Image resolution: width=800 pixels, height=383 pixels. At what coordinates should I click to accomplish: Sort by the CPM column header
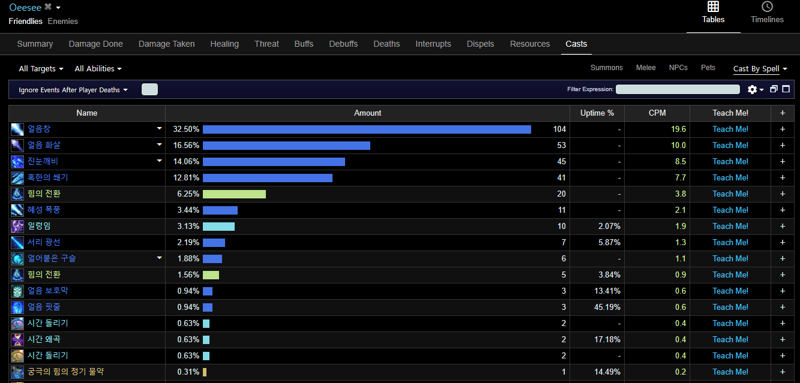657,113
